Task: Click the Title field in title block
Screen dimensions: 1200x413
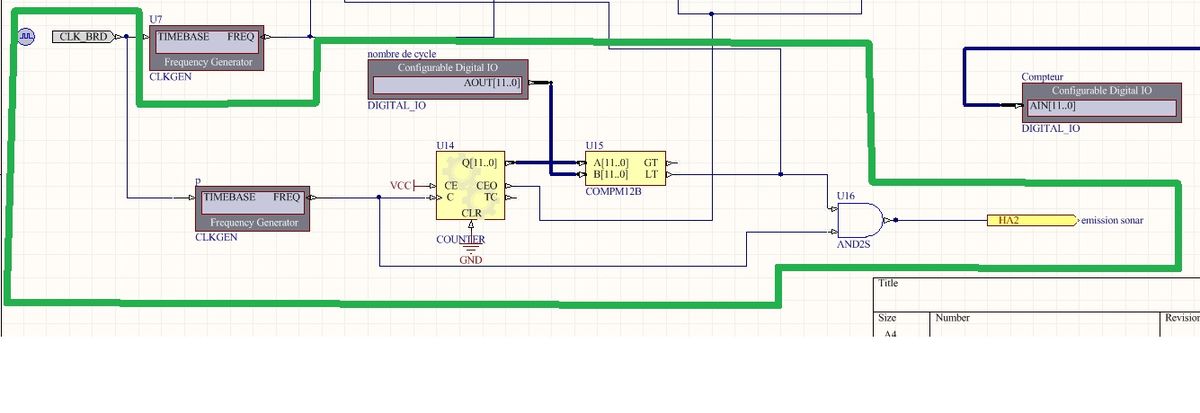Action: pos(888,283)
